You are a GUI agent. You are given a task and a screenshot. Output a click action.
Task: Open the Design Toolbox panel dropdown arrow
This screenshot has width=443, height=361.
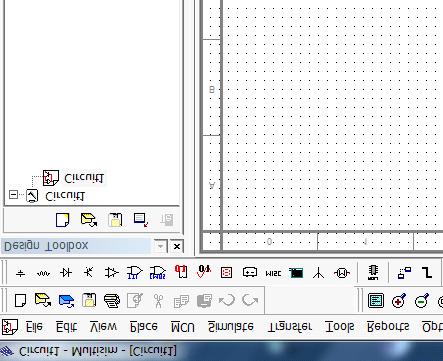pyautogui.click(x=161, y=247)
